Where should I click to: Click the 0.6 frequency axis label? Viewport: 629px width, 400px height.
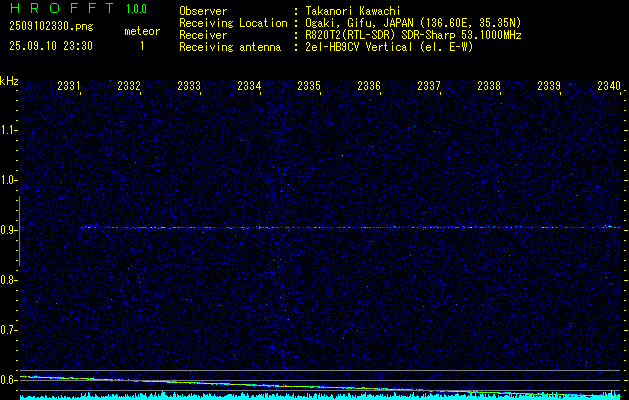pyautogui.click(x=8, y=380)
